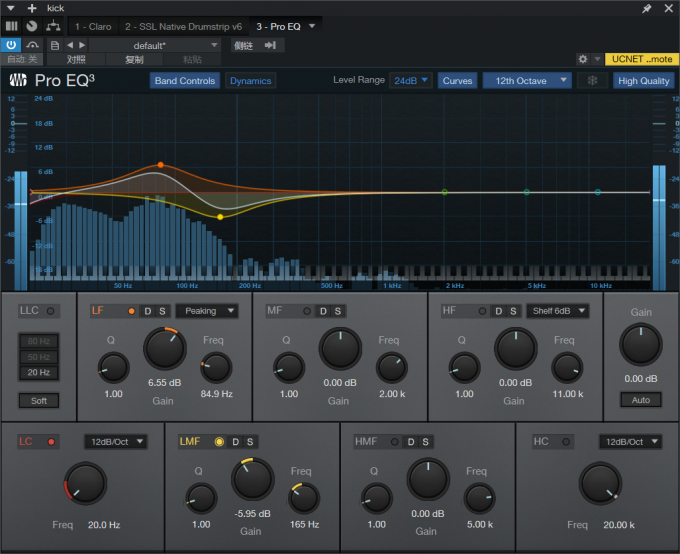Go to next preset arrow

(x=82, y=45)
